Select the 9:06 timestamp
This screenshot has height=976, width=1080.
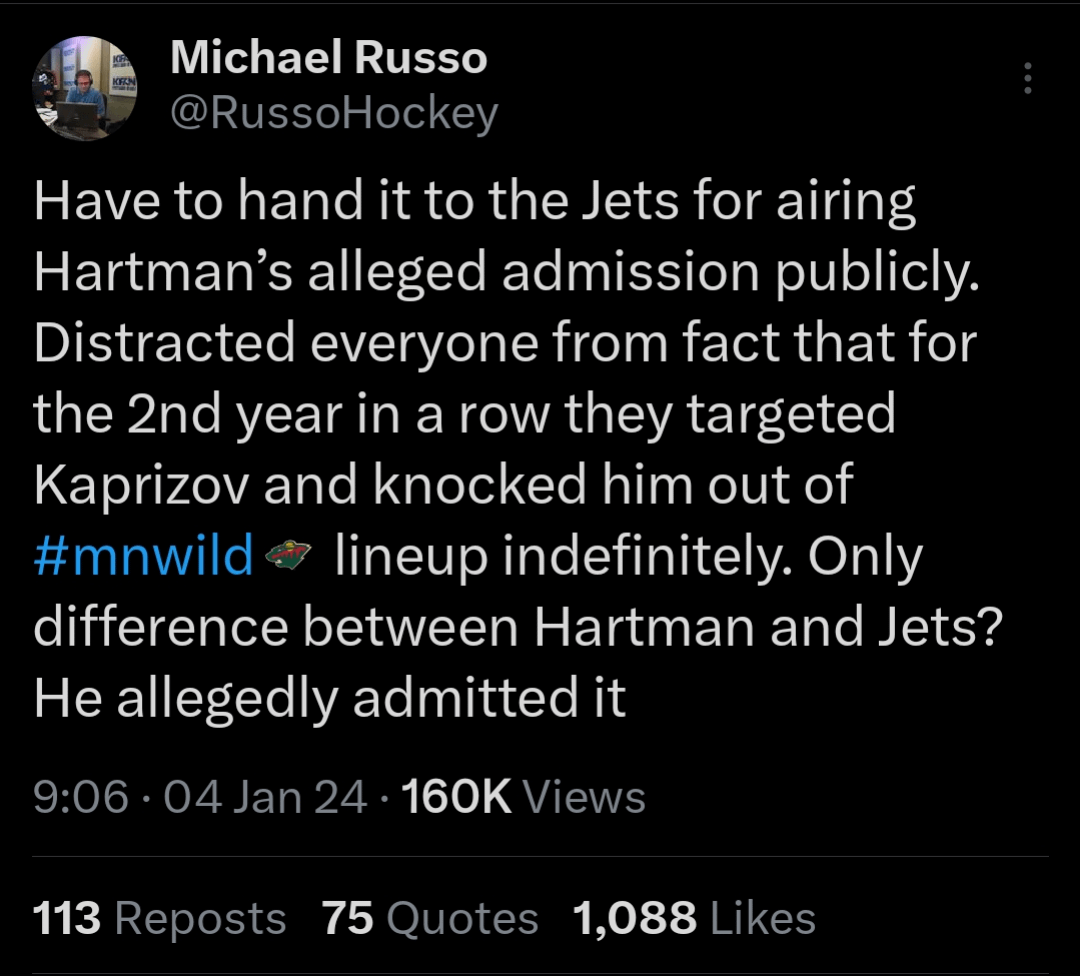tap(81, 797)
